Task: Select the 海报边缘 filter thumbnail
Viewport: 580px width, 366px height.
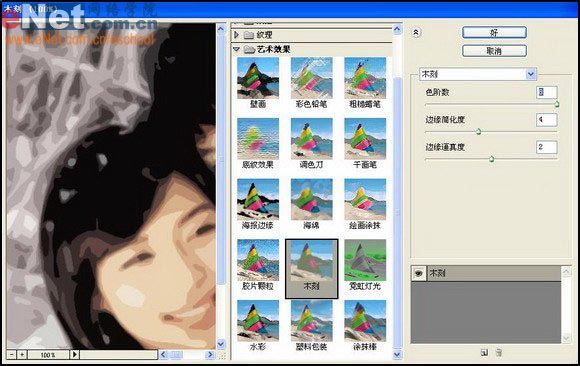Action: point(258,199)
